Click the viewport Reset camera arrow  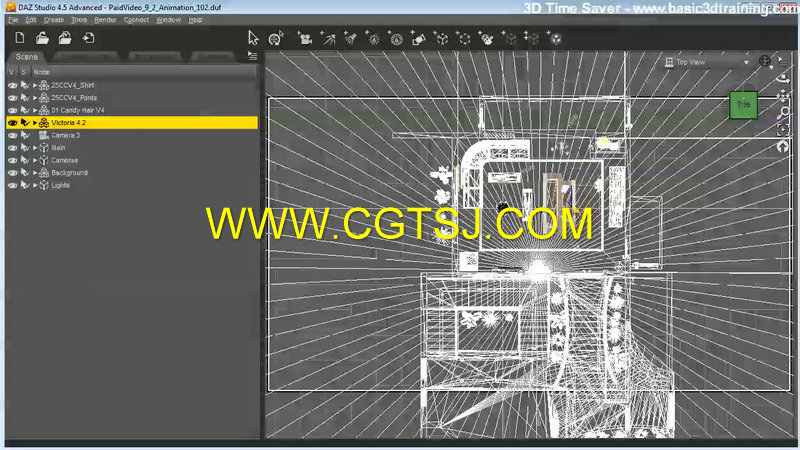(x=782, y=146)
